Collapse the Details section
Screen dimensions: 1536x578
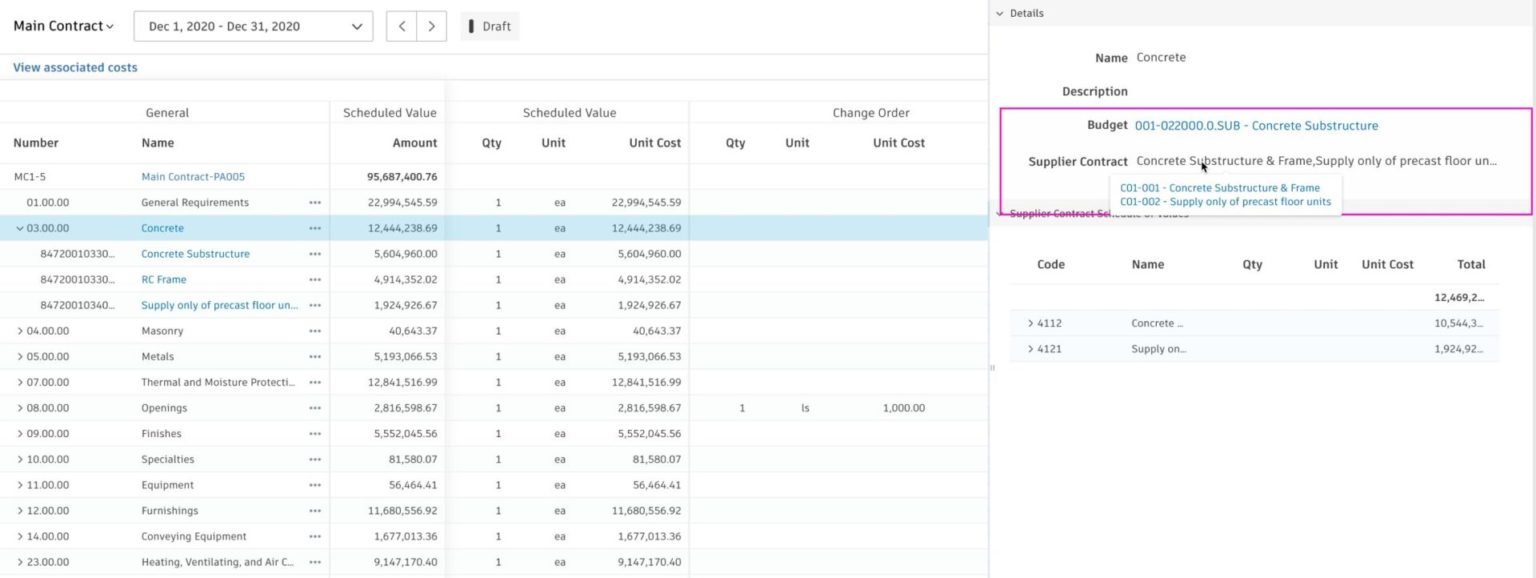pyautogui.click(x=1000, y=13)
